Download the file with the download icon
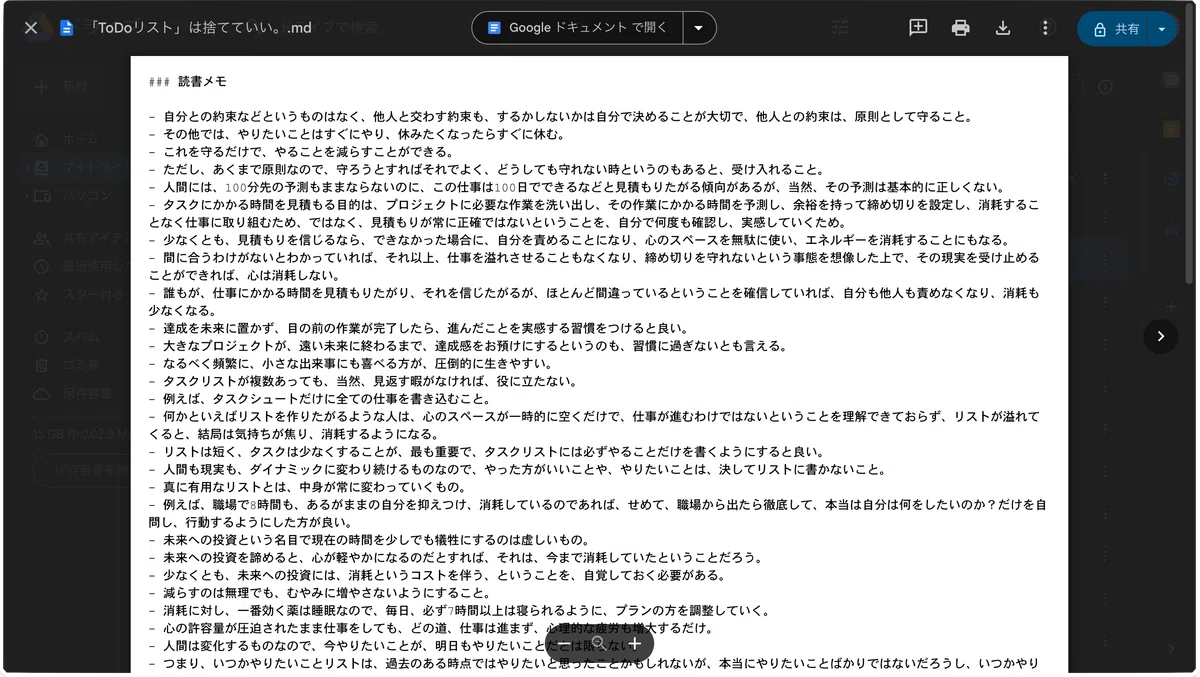The image size is (1200, 677). coord(1003,28)
